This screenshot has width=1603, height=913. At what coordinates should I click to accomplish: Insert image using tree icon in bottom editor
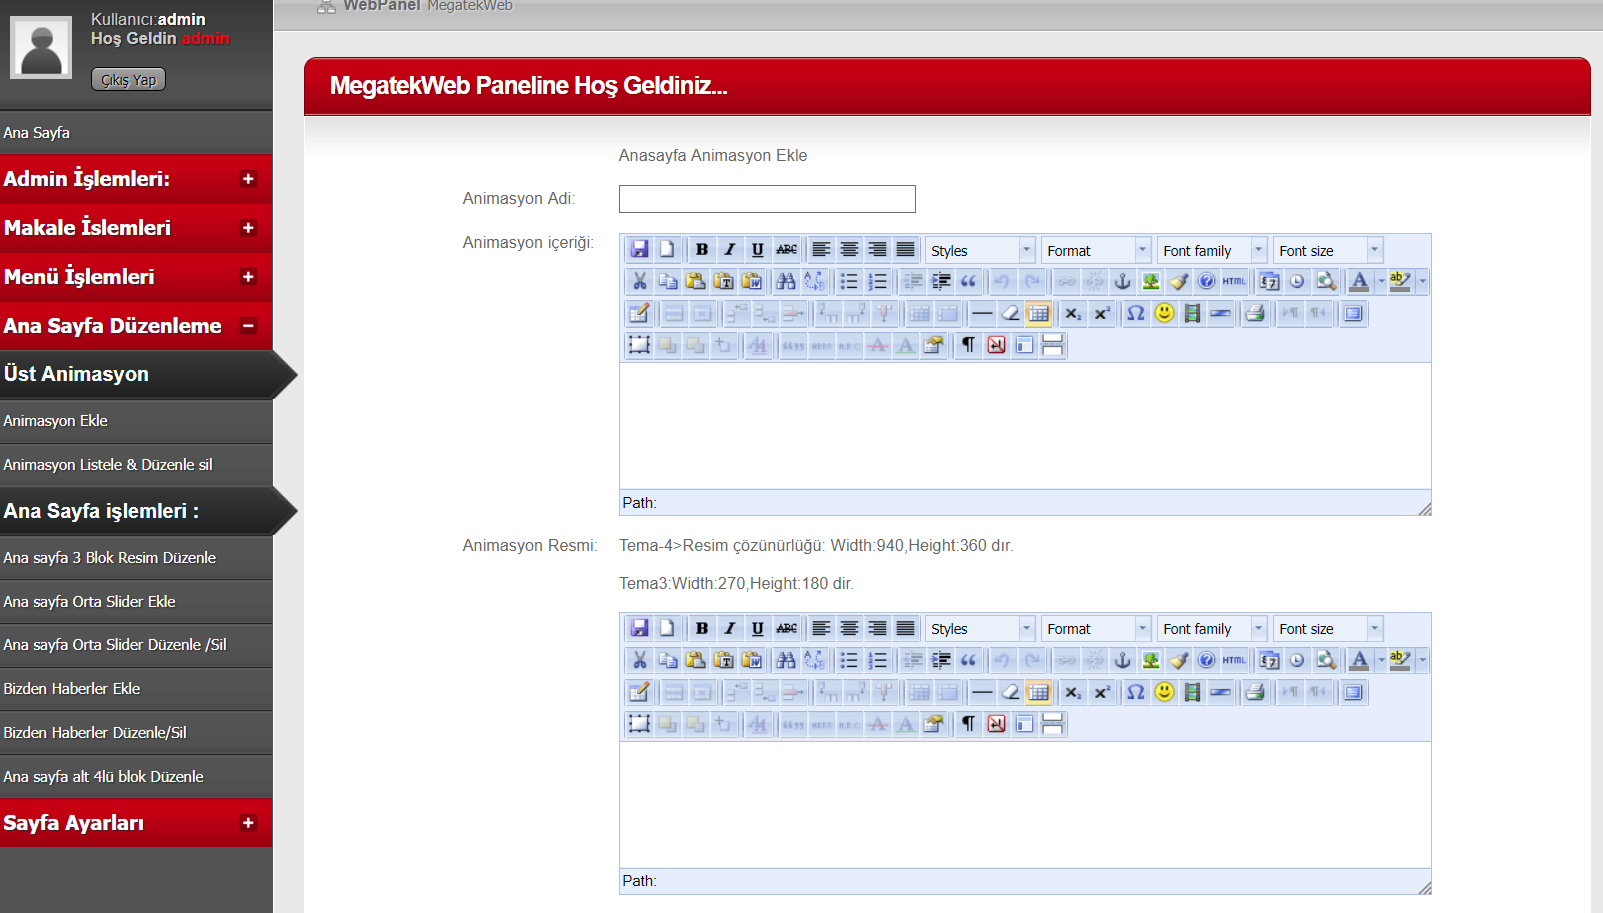[x=1151, y=661]
